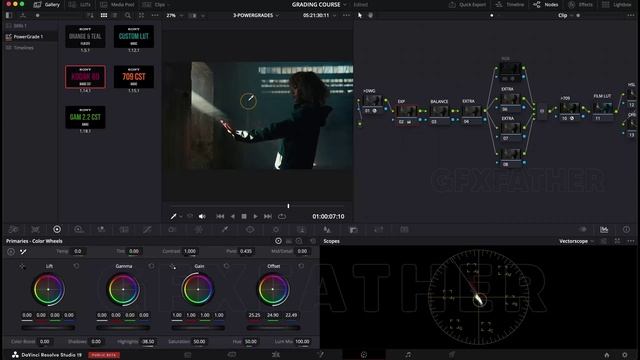Mute the viewer audio speaker
This screenshot has height=360, width=640.
(x=202, y=216)
